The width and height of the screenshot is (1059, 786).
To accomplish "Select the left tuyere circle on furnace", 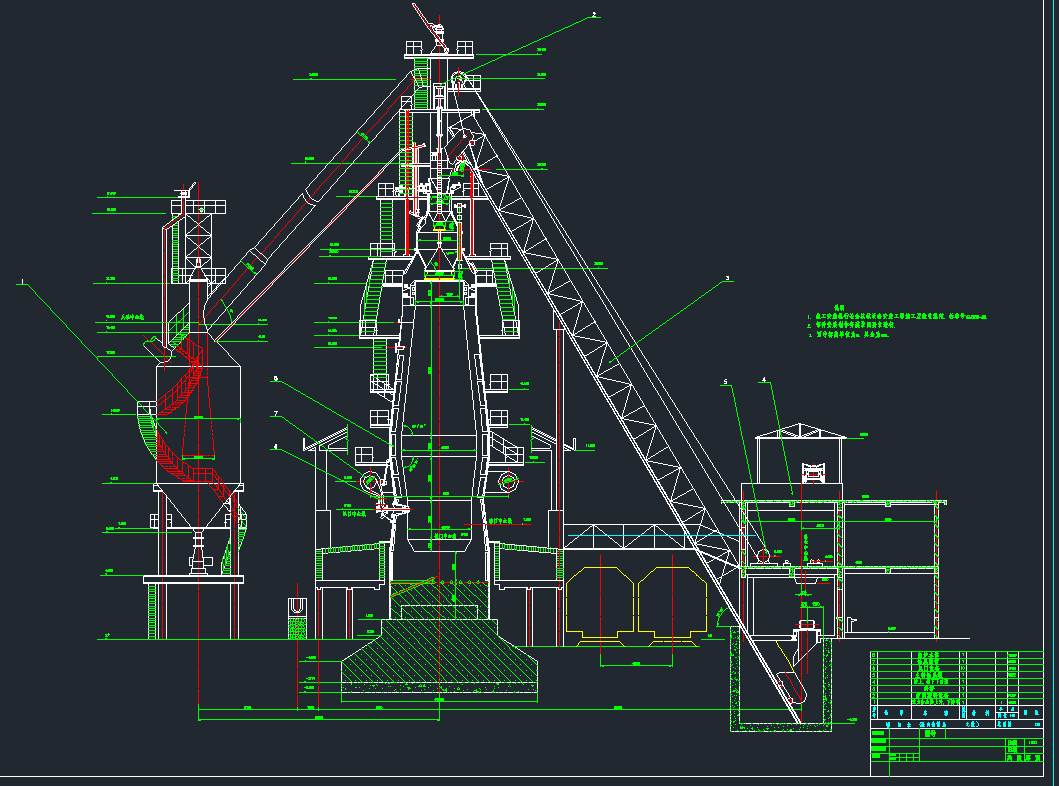I will 370,482.
